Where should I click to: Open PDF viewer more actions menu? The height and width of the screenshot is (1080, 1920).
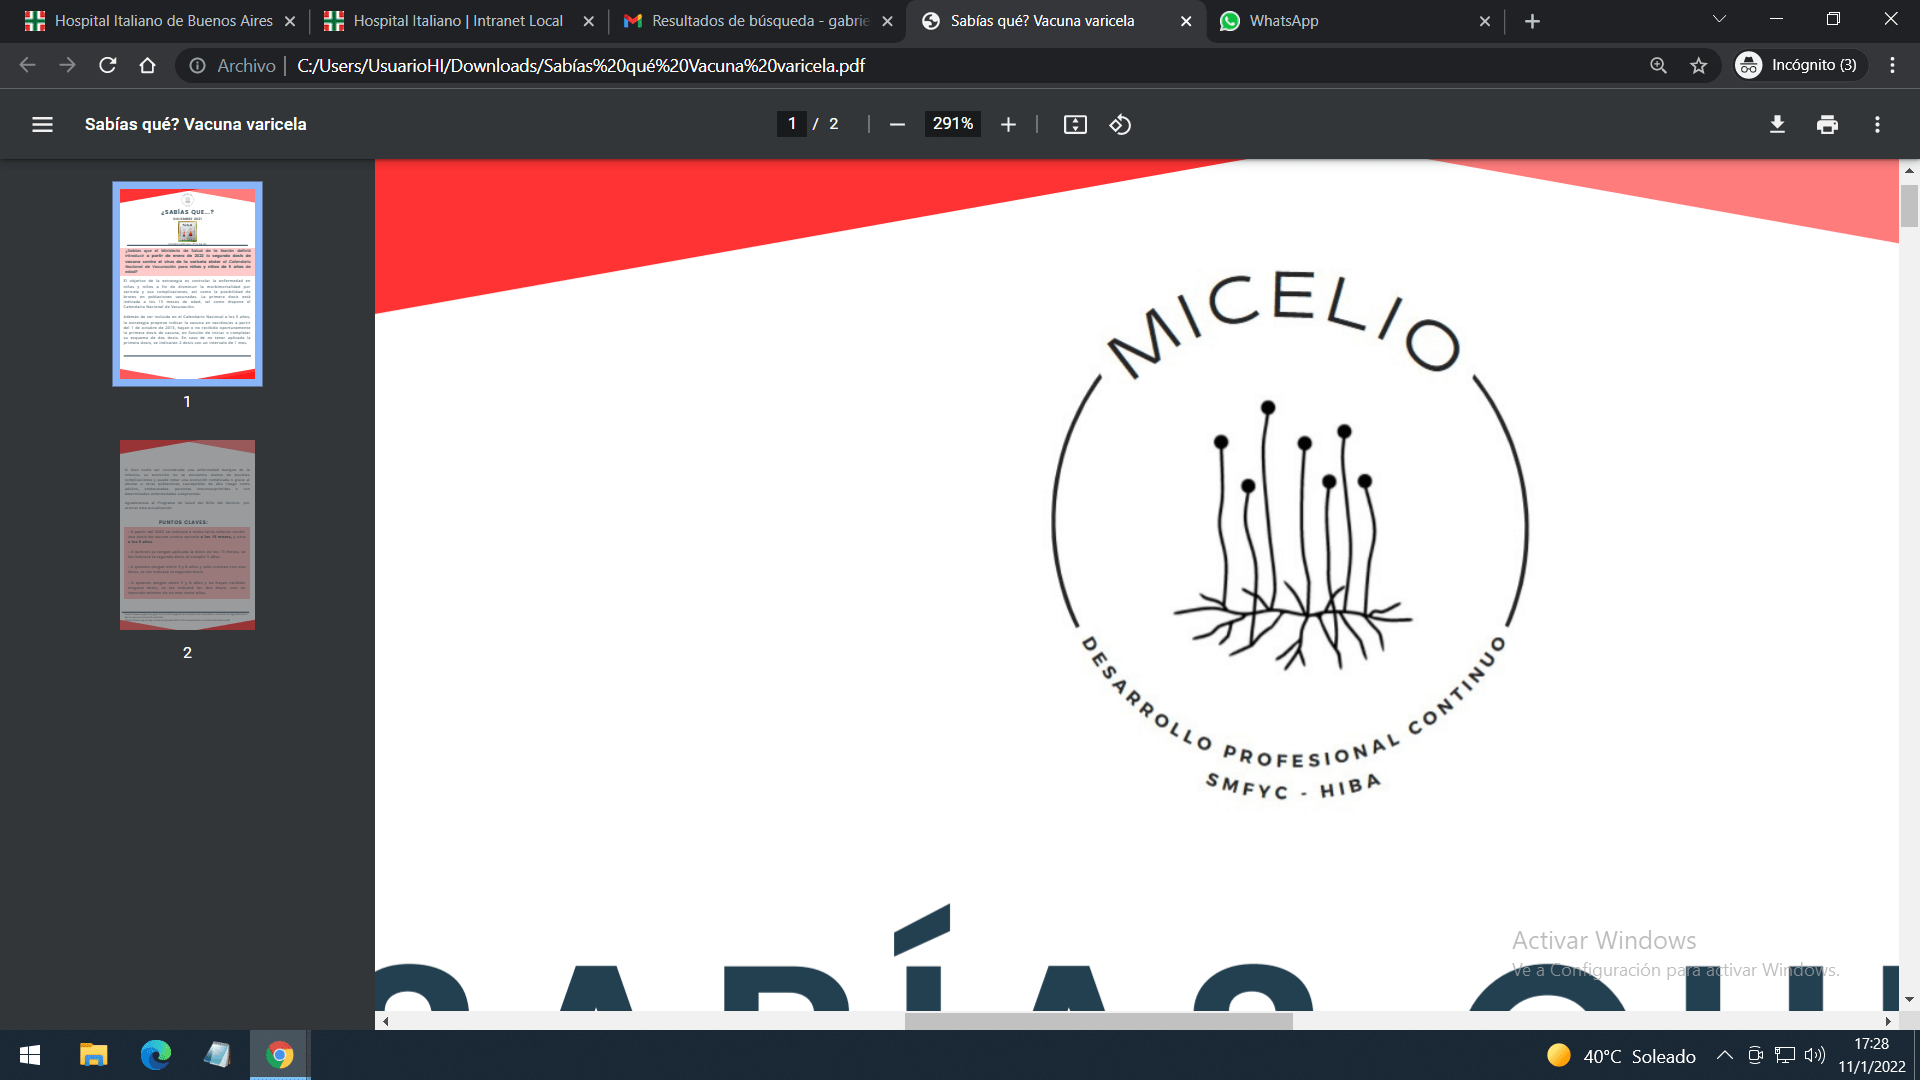click(1877, 124)
